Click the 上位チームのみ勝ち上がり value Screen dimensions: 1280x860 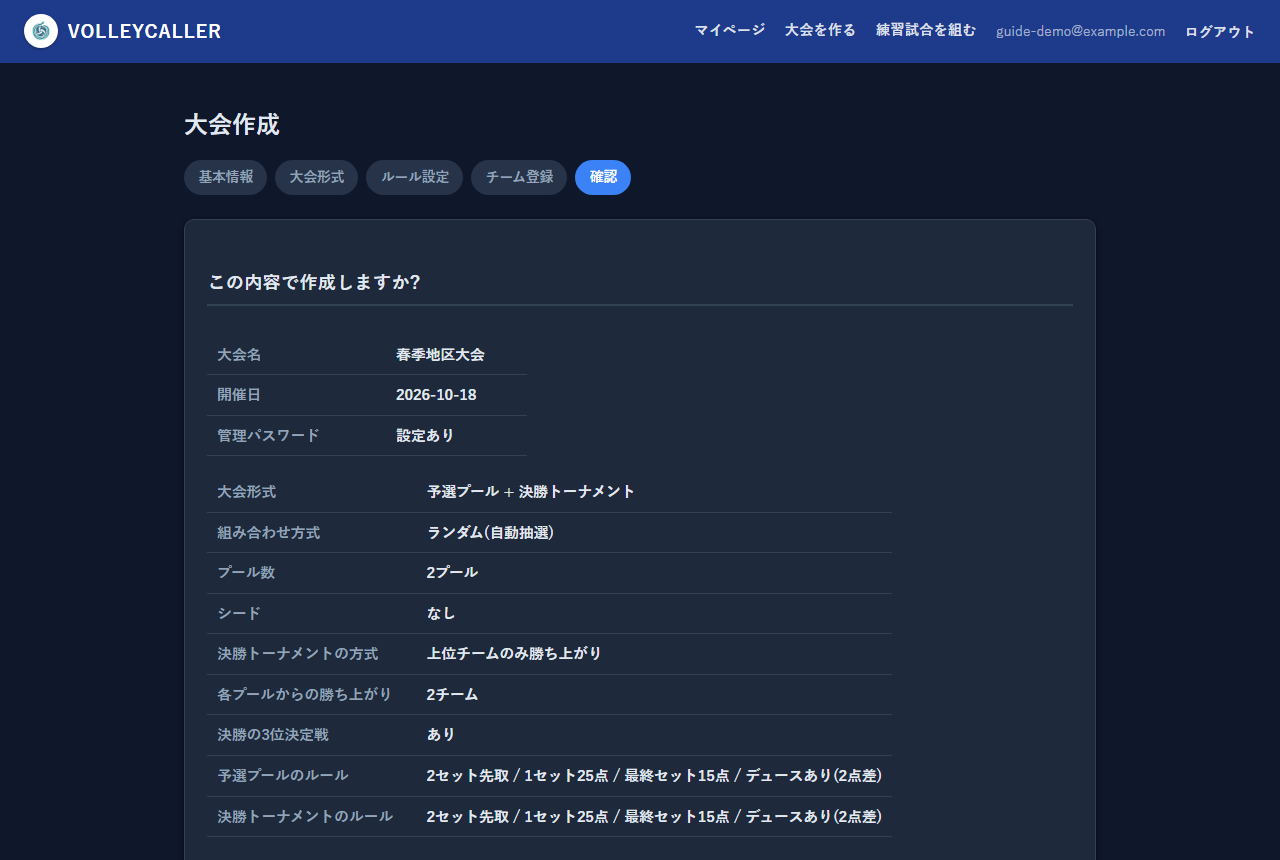click(x=514, y=654)
